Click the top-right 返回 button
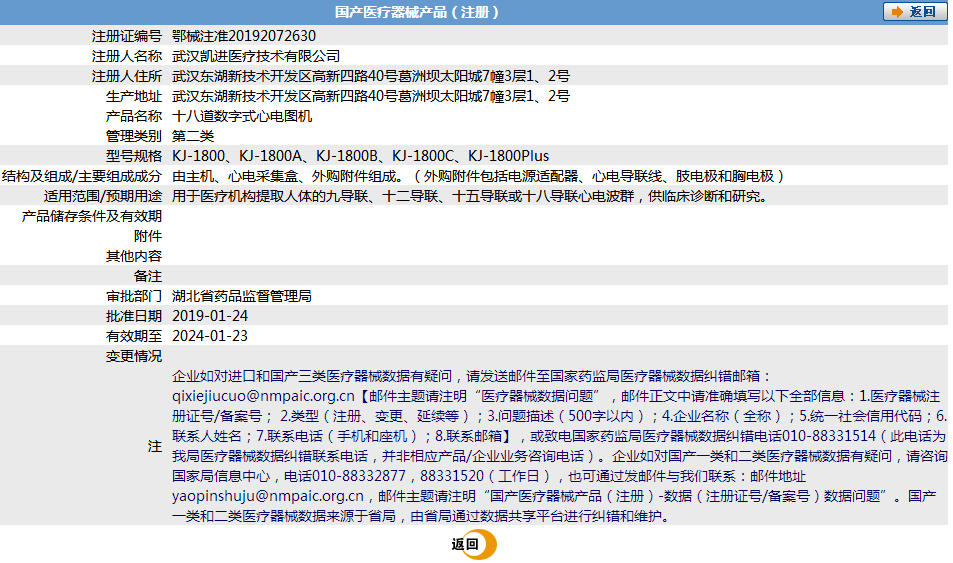Image resolution: width=953 pixels, height=563 pixels. click(x=915, y=12)
